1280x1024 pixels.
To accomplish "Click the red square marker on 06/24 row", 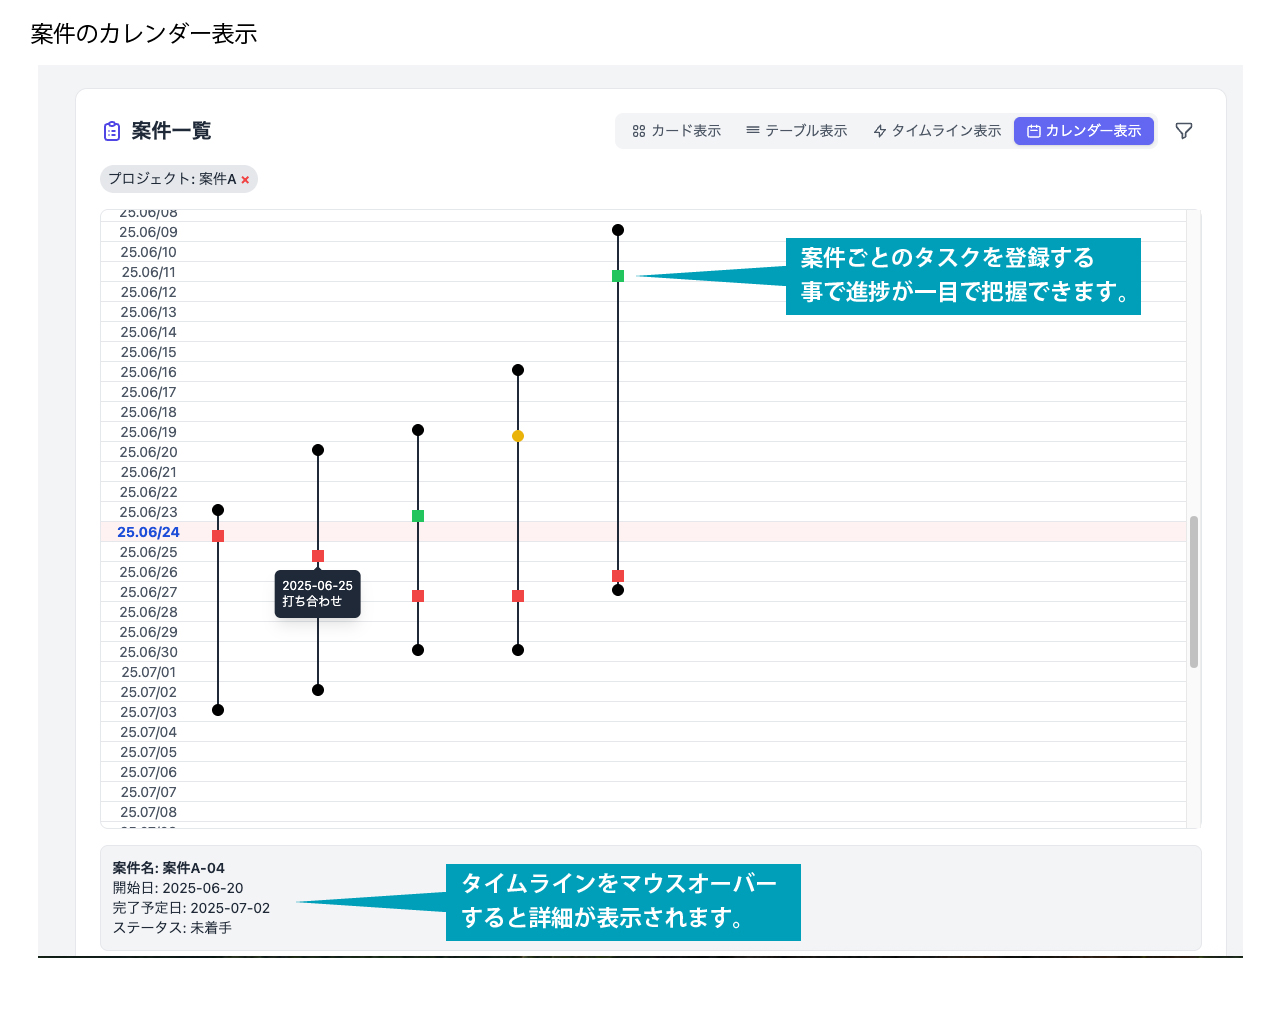I will click(x=218, y=536).
